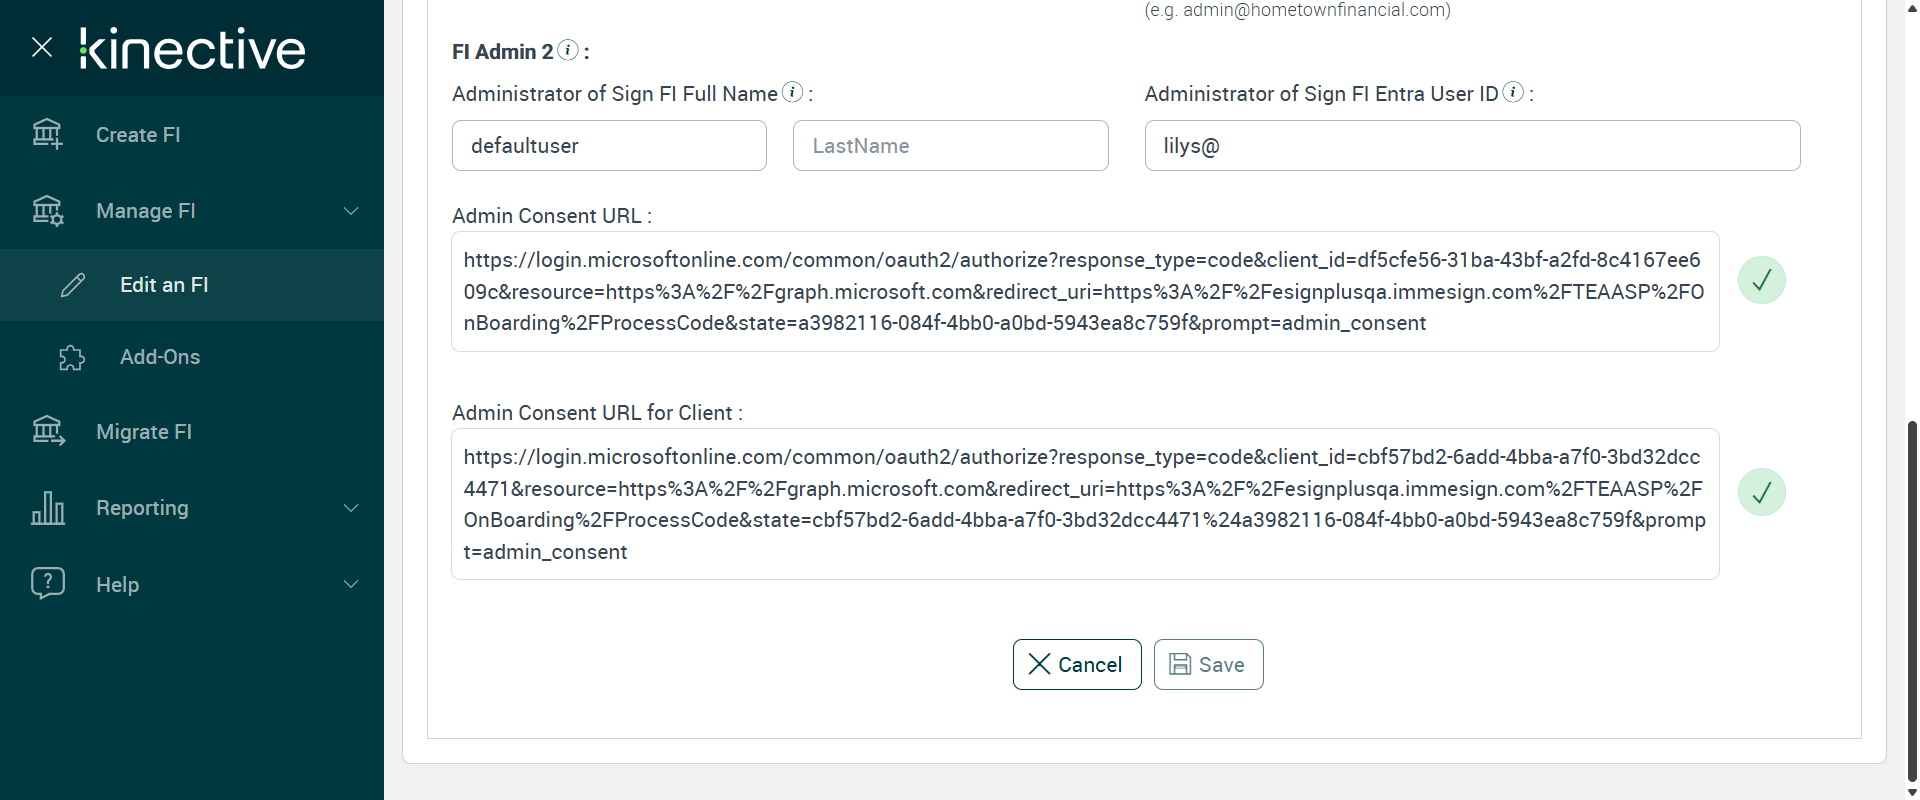
Task: Click the Help question mark icon
Action: [x=47, y=584]
